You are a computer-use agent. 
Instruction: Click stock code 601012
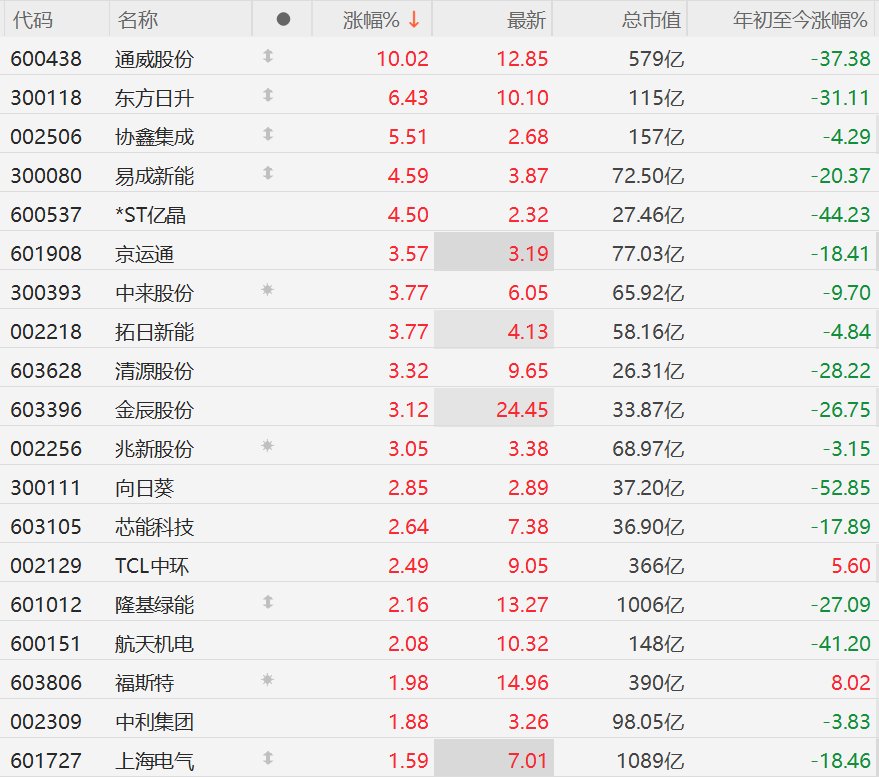[46, 604]
